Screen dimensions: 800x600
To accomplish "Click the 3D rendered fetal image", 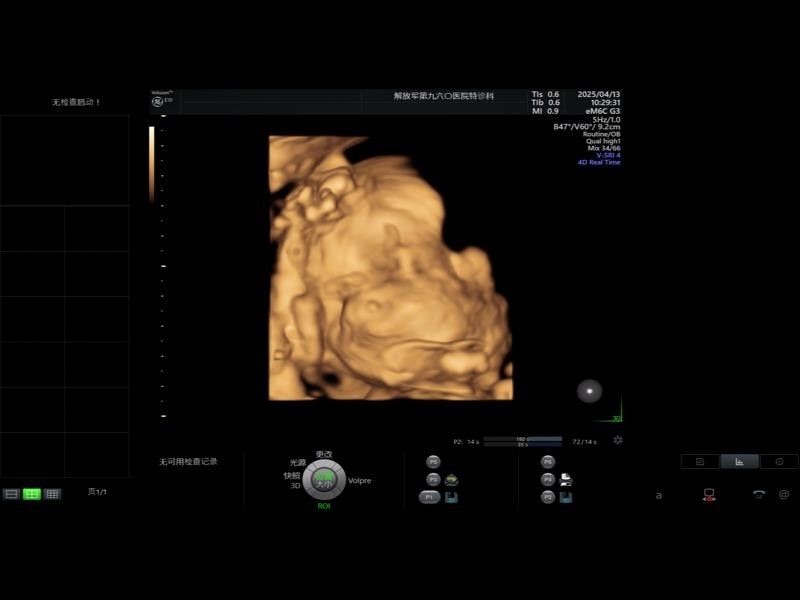I will click(390, 268).
